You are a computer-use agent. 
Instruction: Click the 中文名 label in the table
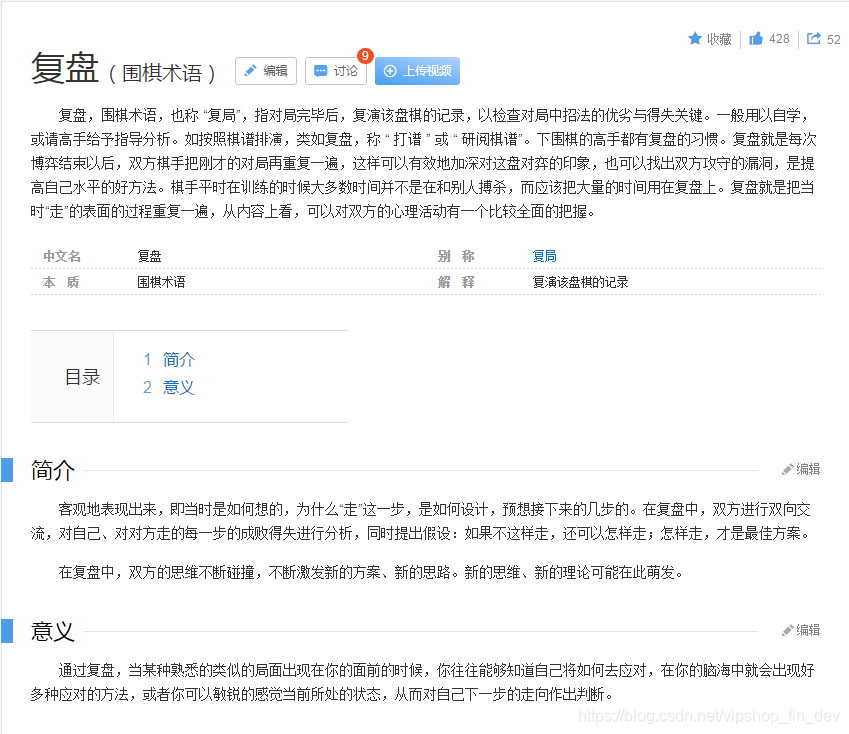point(62,256)
